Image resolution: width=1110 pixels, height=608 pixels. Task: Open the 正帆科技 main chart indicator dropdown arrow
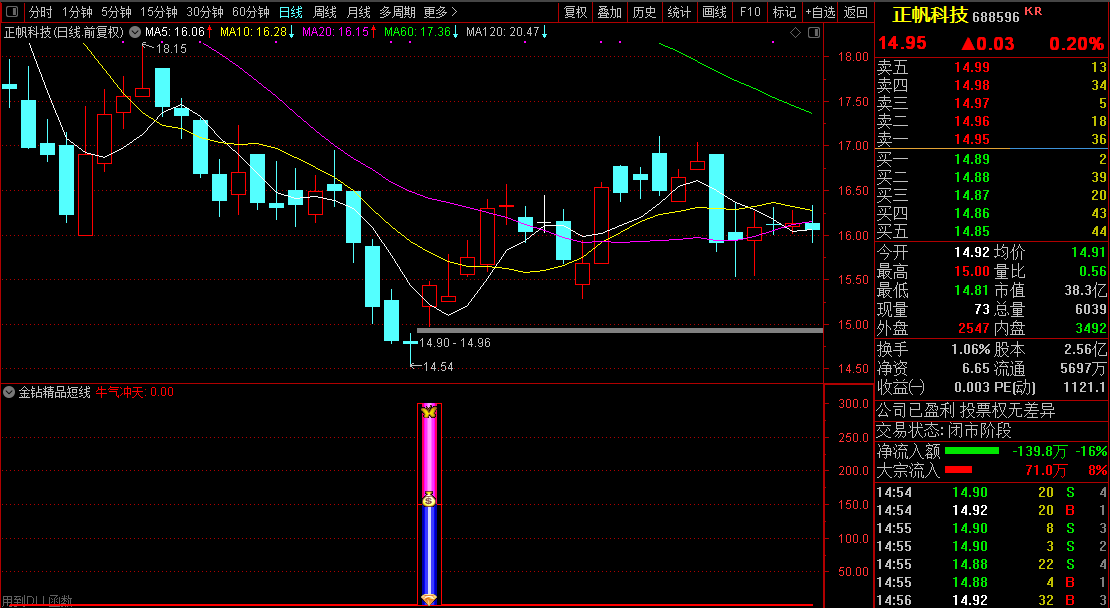click(134, 32)
